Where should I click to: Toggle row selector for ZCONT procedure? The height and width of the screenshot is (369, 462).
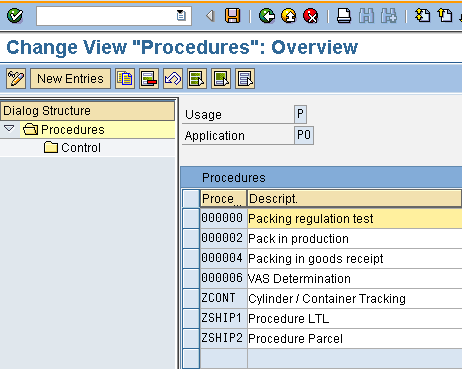(x=191, y=299)
